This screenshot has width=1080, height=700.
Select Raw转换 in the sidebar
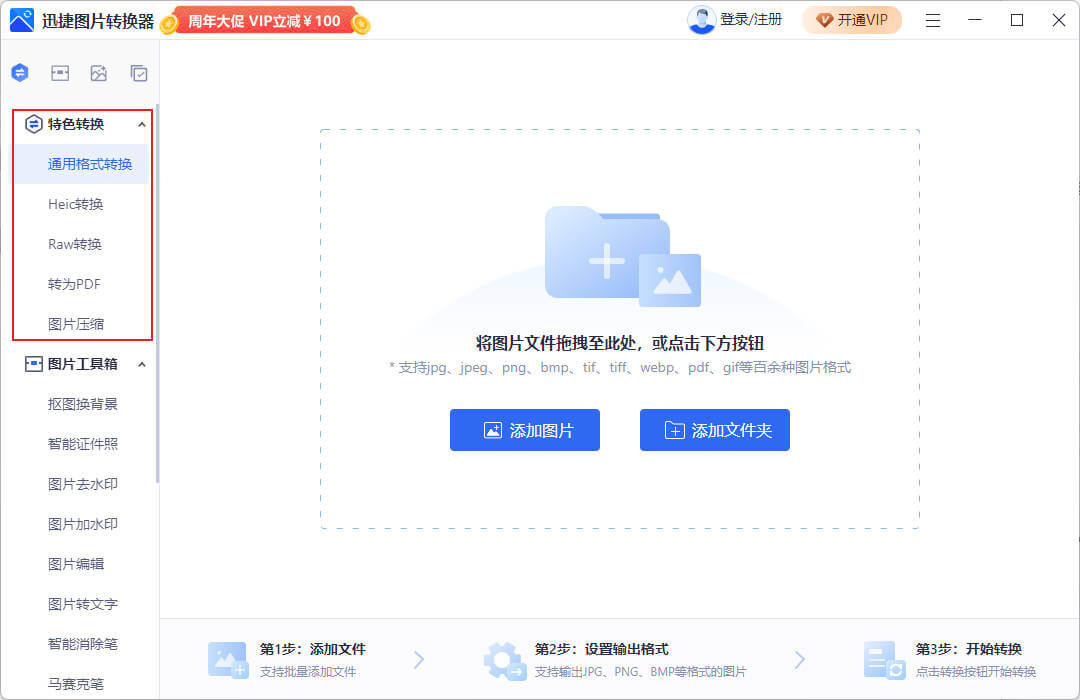[x=75, y=244]
